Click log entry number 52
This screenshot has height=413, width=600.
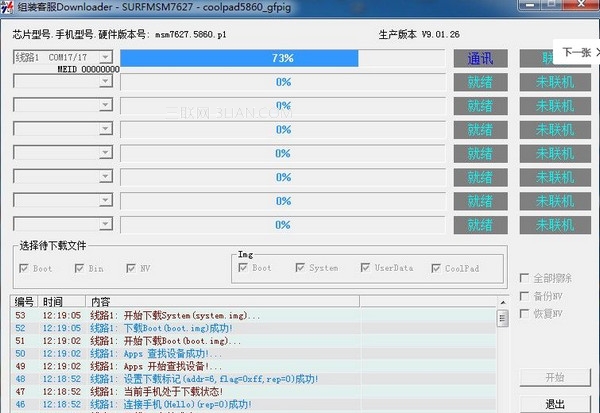pos(20,328)
